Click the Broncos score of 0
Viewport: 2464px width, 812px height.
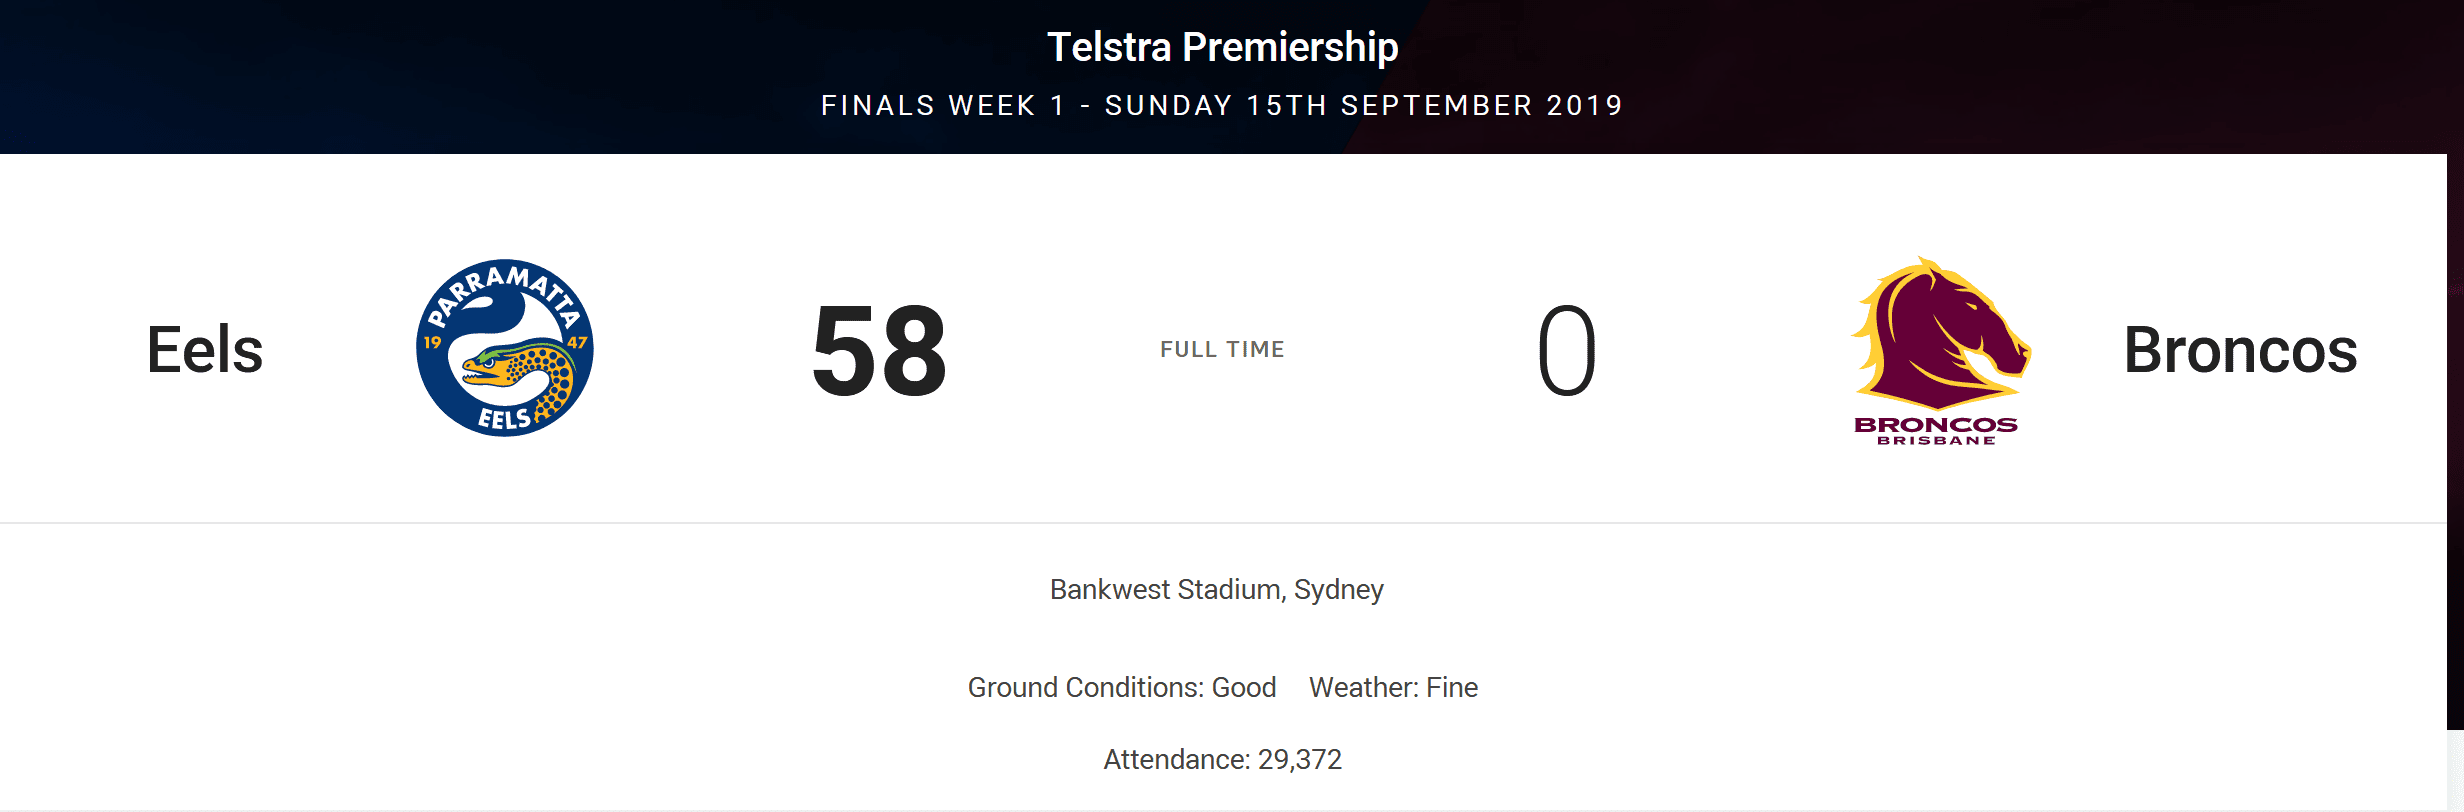[1567, 351]
